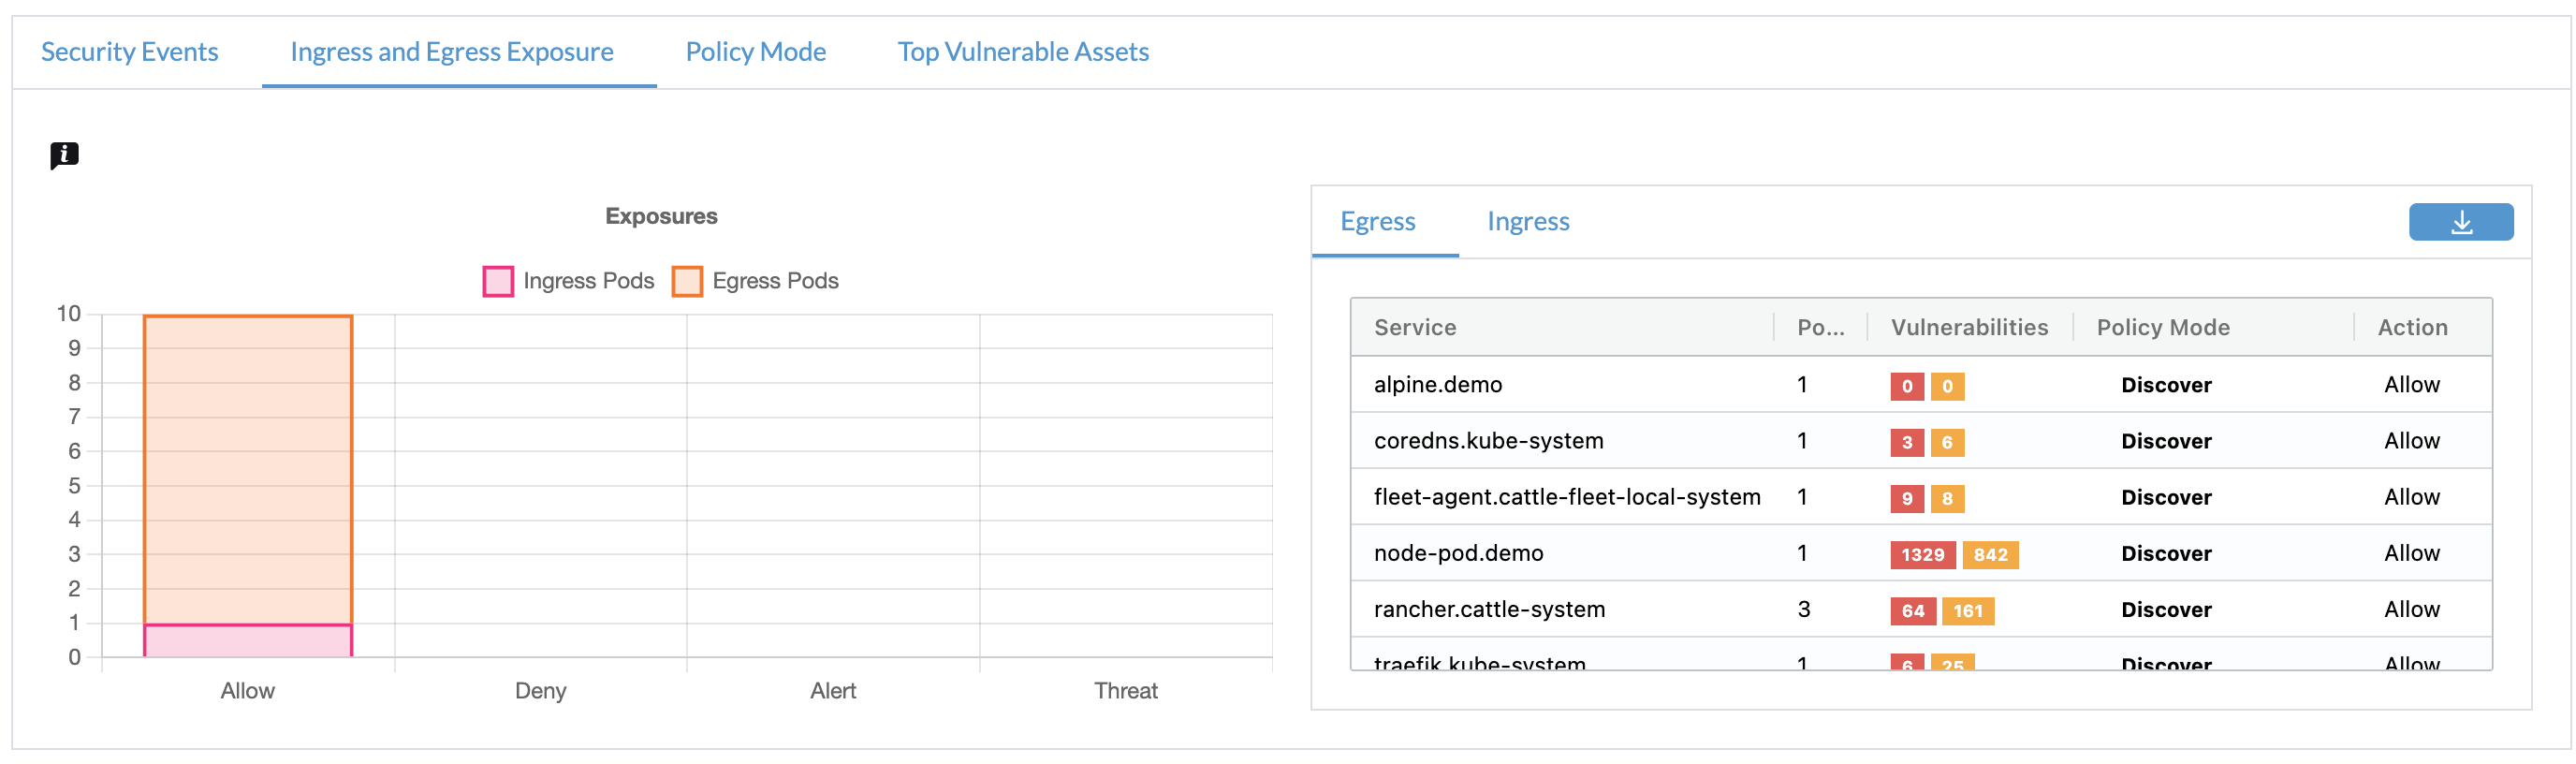Screen dimensions: 2576x764
Task: Toggle Ingress Pods legend item
Action: point(568,281)
